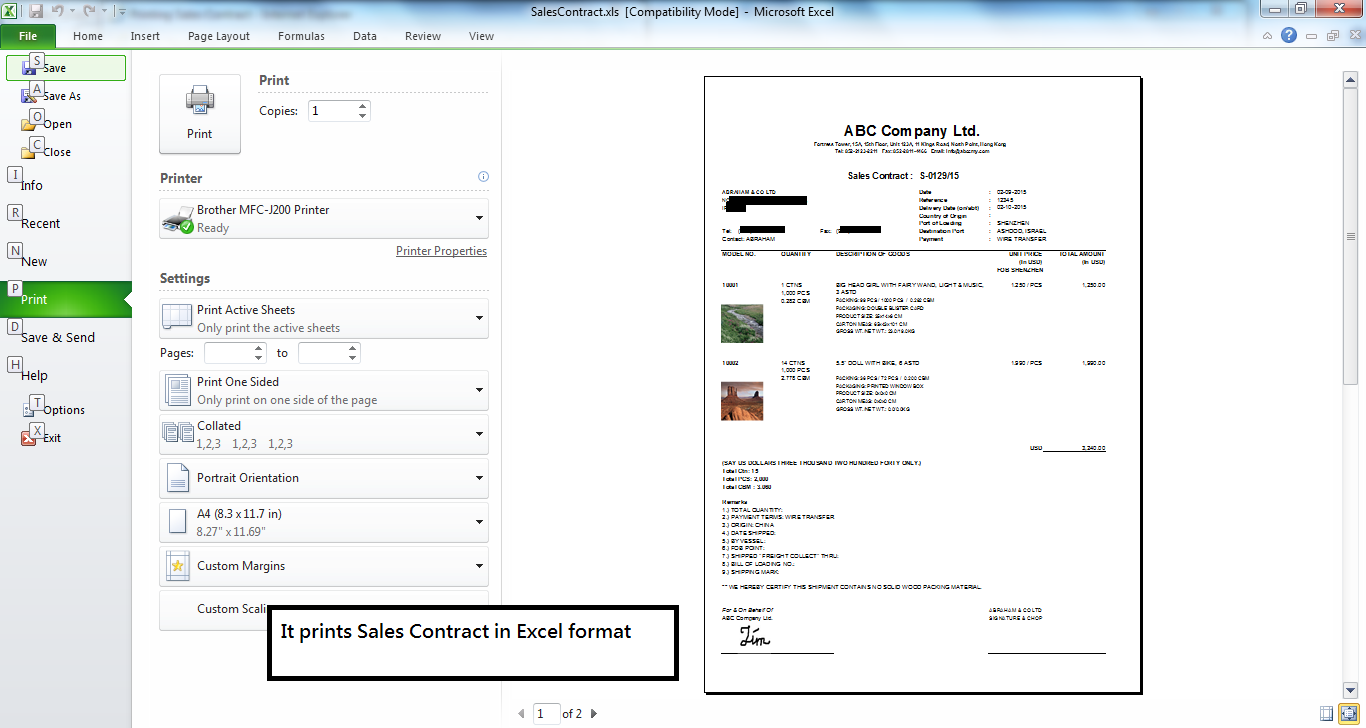Expand the Portrait Orientation dropdown
The image size is (1366, 728).
[x=324, y=478]
